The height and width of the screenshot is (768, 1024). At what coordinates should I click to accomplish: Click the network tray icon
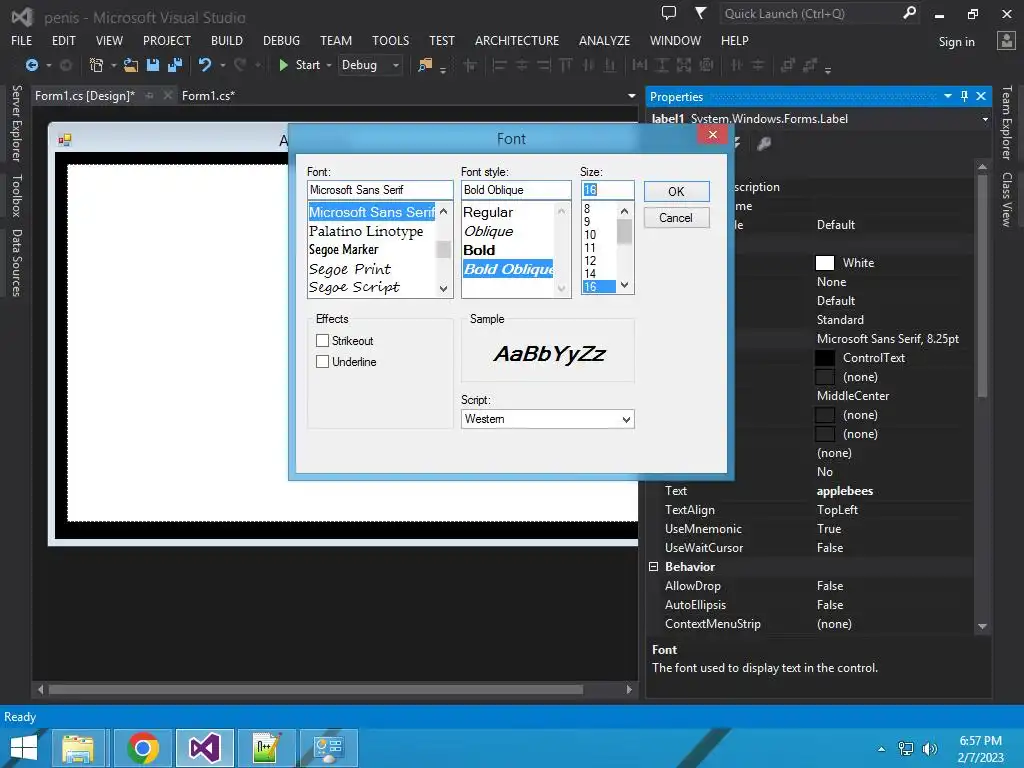pyautogui.click(x=906, y=748)
